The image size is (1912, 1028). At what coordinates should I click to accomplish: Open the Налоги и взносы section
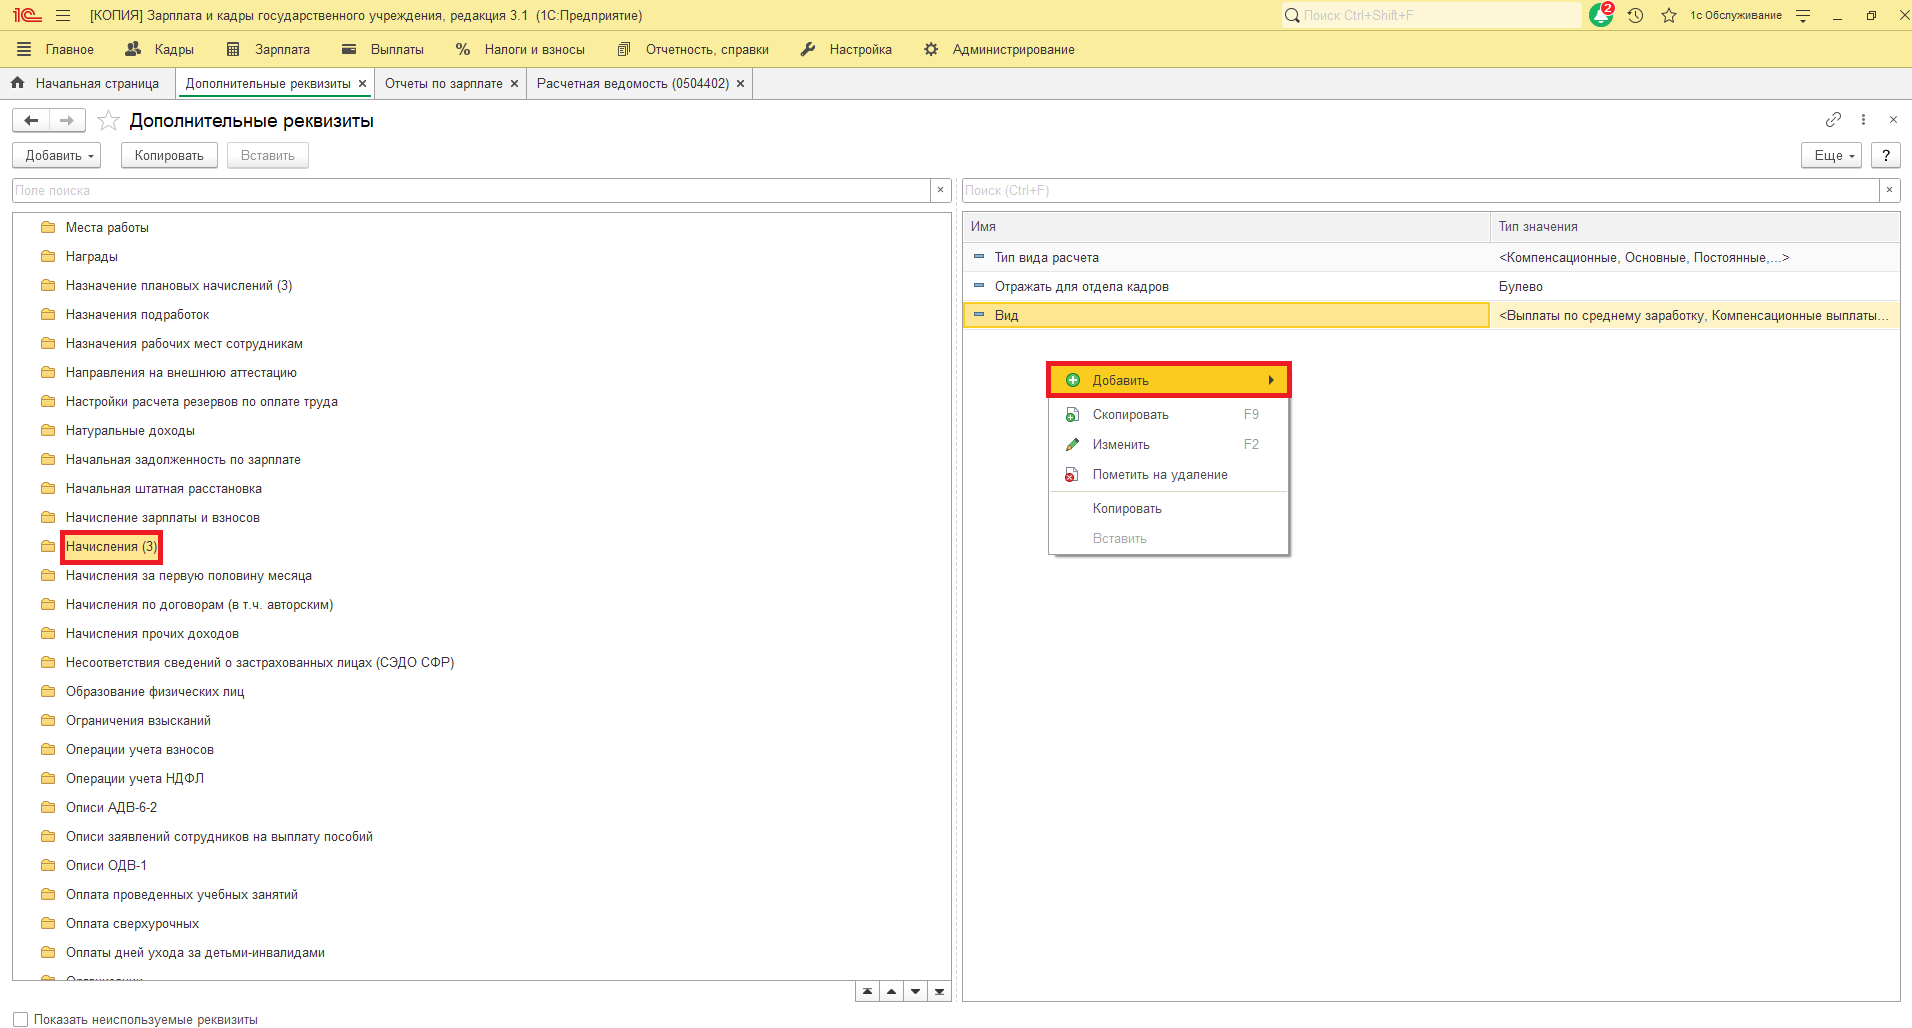click(x=520, y=50)
